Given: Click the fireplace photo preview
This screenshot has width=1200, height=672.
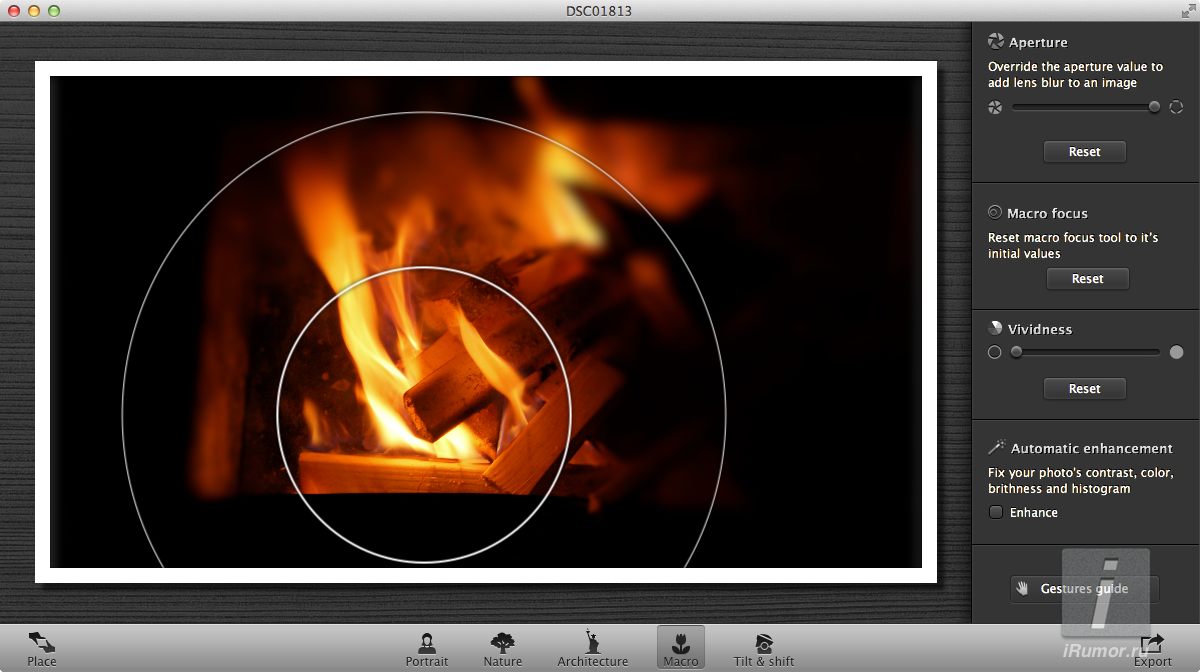Looking at the screenshot, I should pyautogui.click(x=486, y=322).
